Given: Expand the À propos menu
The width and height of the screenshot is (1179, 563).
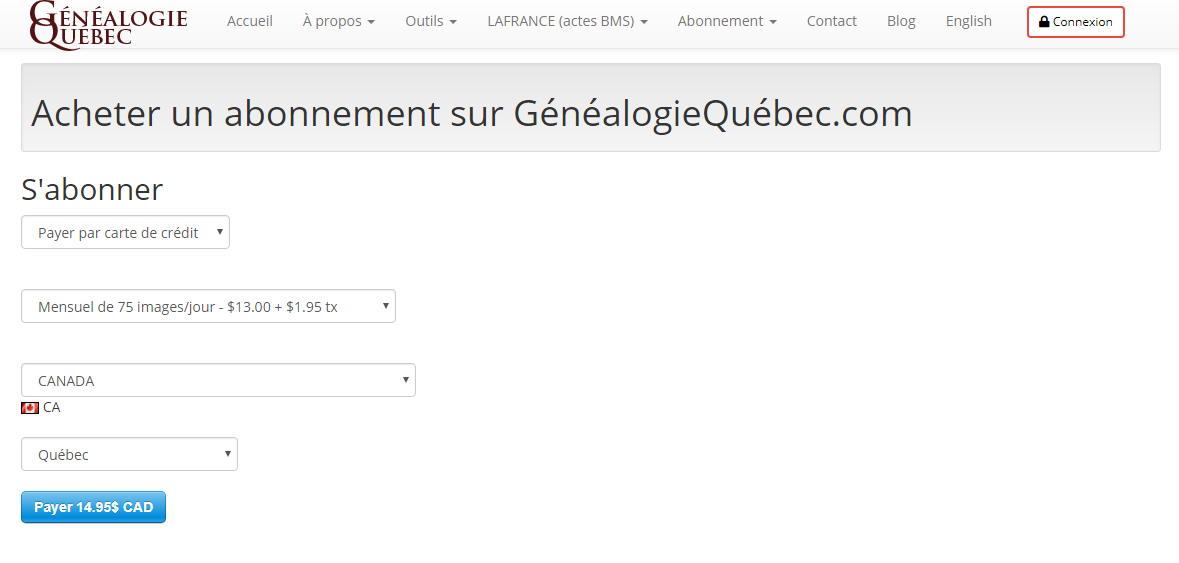Looking at the screenshot, I should click(338, 21).
